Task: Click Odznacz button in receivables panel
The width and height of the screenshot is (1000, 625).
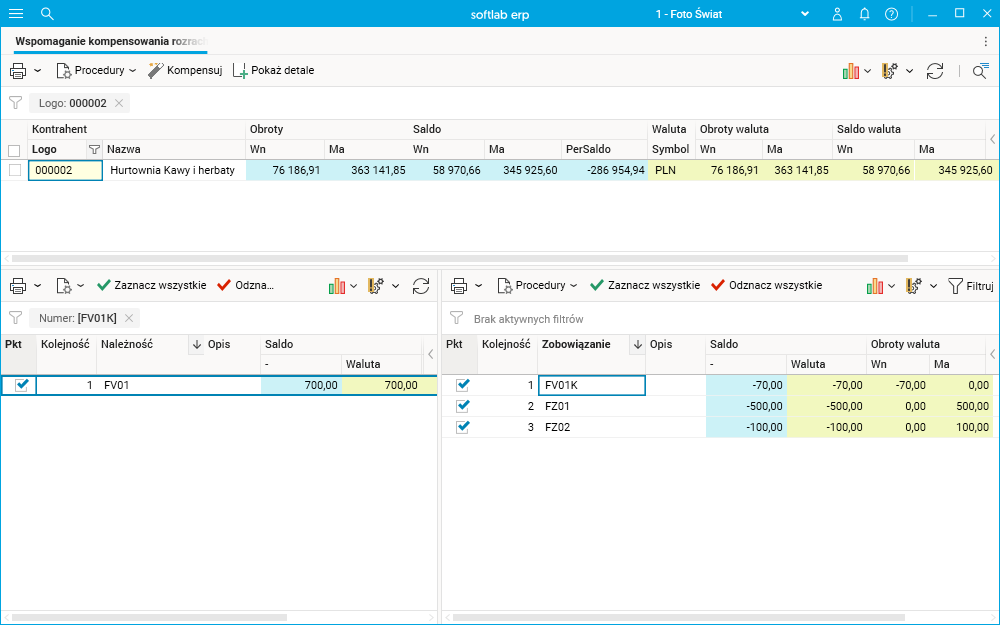Action: (246, 285)
